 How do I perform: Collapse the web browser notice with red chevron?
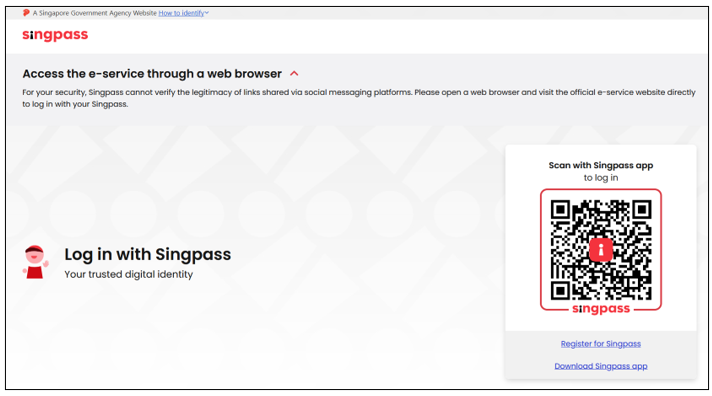coord(294,74)
